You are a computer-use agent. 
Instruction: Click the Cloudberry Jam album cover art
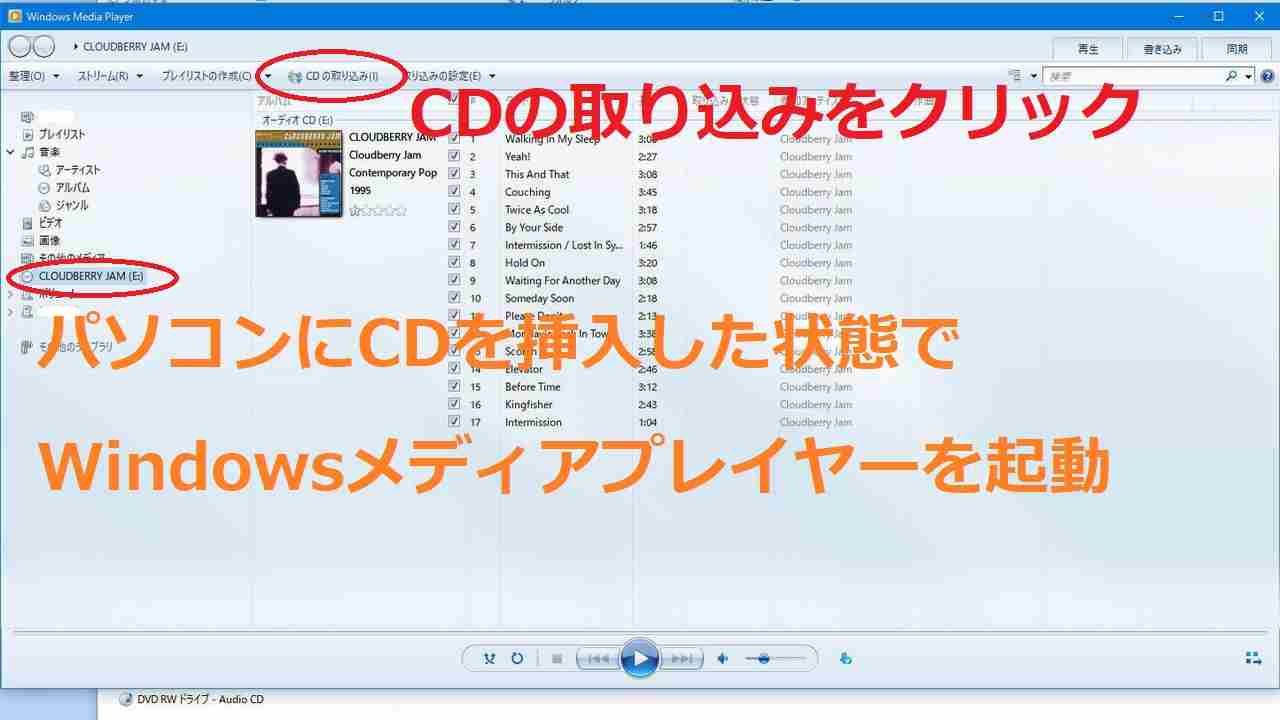[298, 173]
